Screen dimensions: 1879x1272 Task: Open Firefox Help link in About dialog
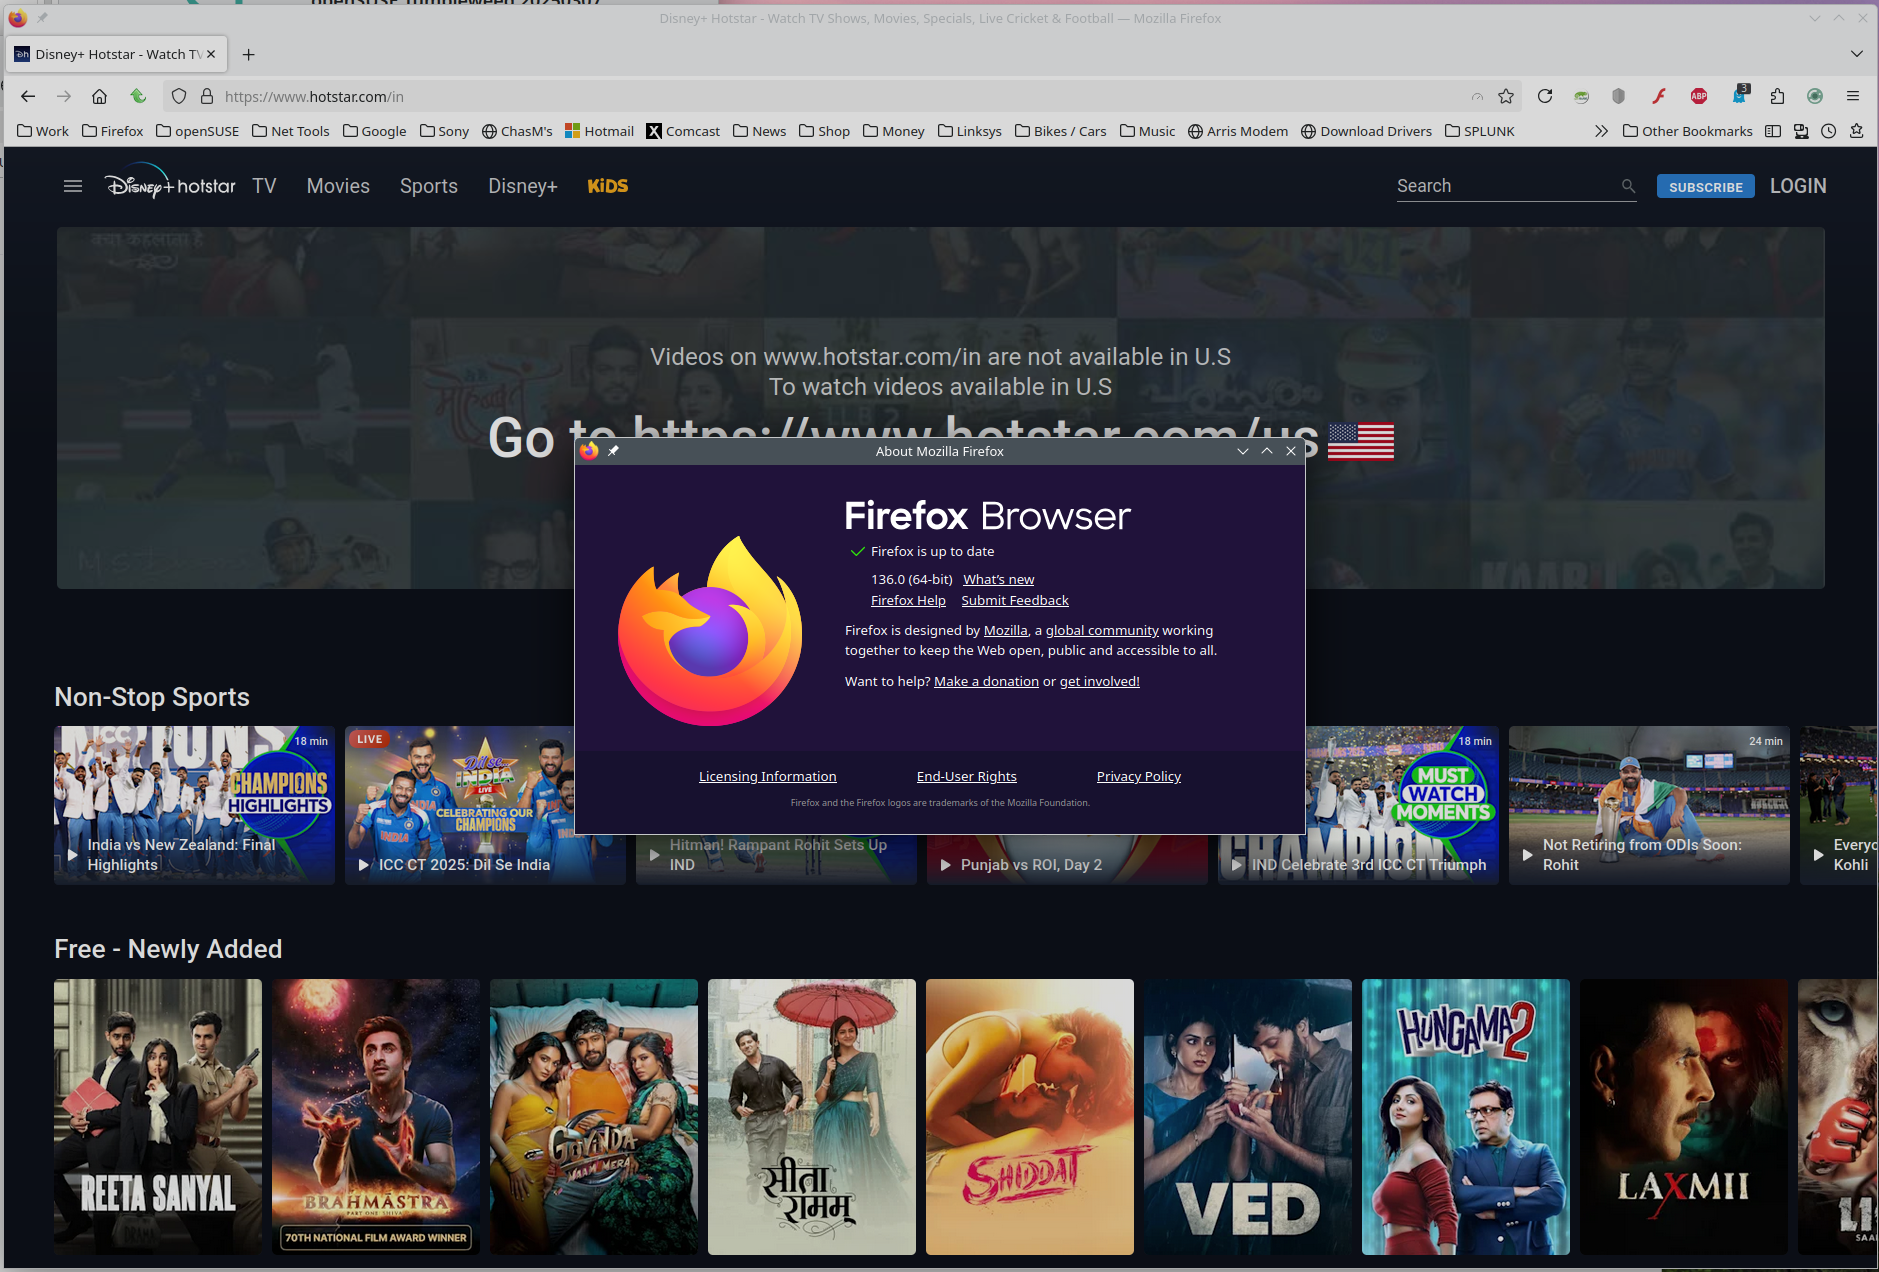coord(908,600)
